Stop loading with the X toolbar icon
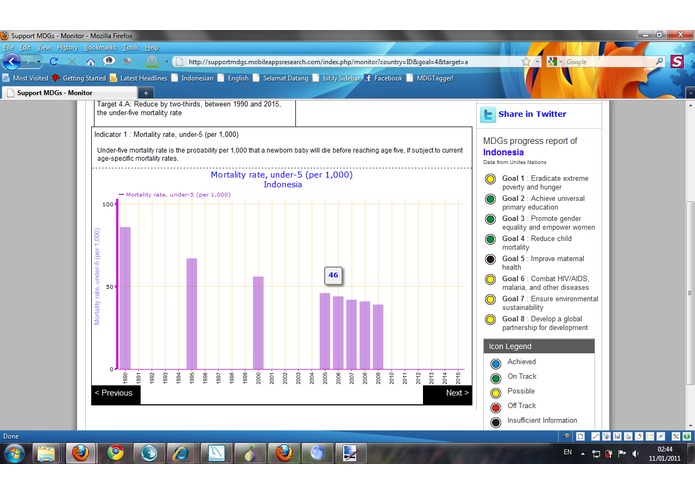 pyautogui.click(x=72, y=62)
